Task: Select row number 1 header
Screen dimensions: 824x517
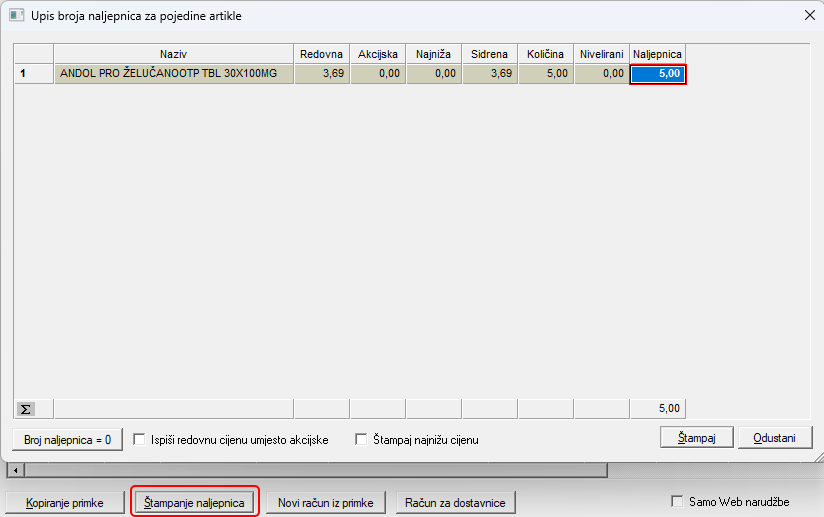Action: click(34, 74)
